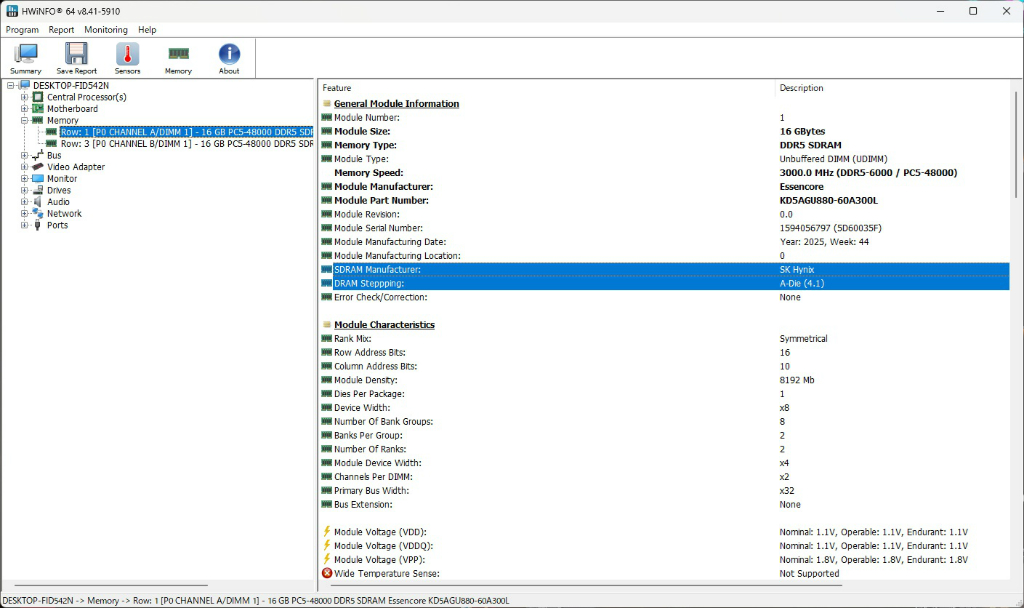Open Sensors thermometer icon
The height and width of the screenshot is (608, 1024).
click(127, 54)
